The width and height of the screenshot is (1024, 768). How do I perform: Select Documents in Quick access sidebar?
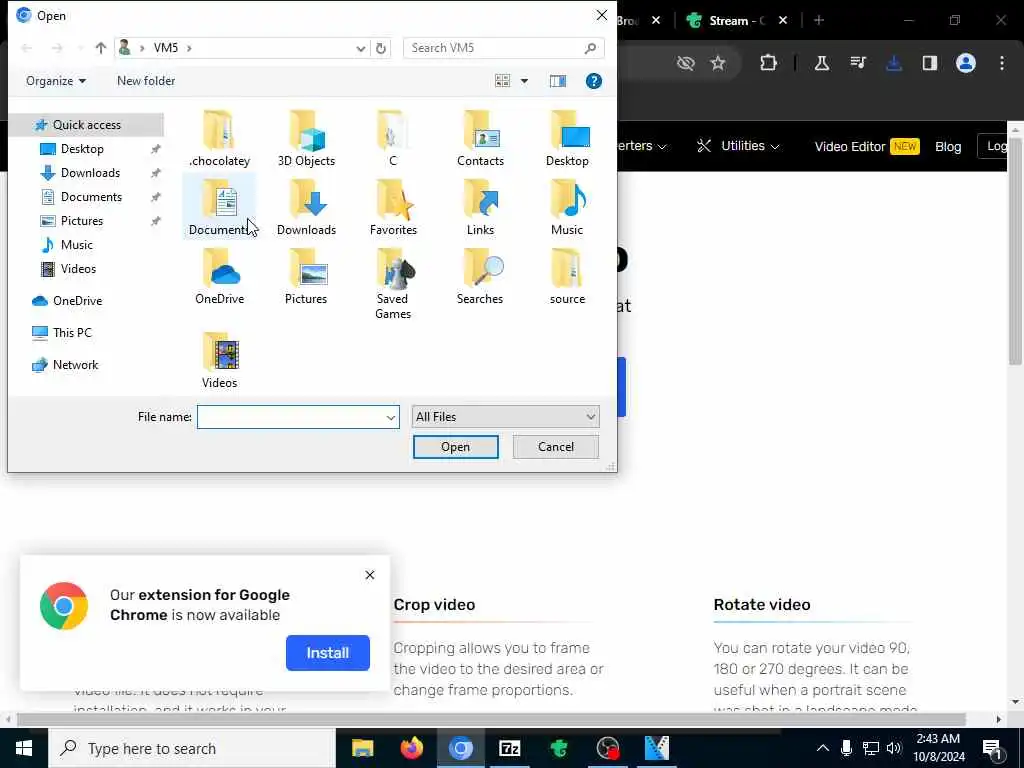pos(91,197)
